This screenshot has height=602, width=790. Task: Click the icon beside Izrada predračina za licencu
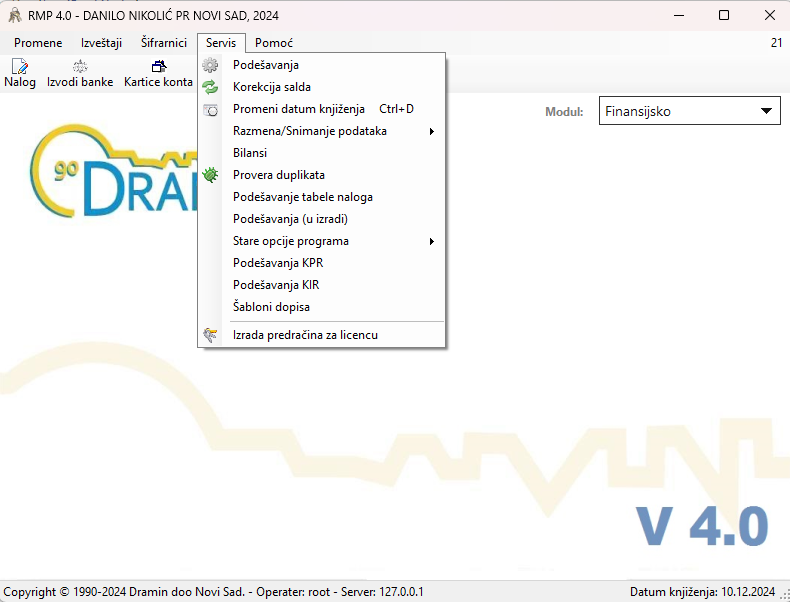tap(210, 335)
